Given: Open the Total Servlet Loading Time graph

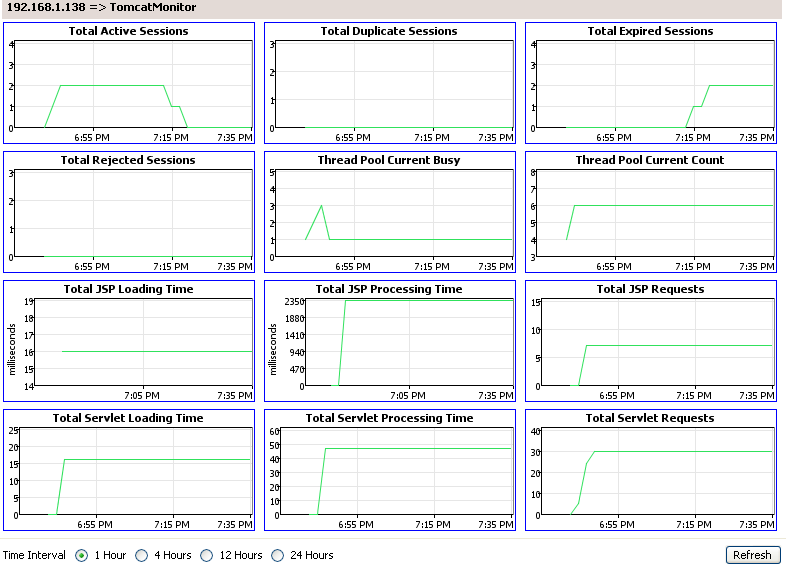Looking at the screenshot, I should (129, 470).
